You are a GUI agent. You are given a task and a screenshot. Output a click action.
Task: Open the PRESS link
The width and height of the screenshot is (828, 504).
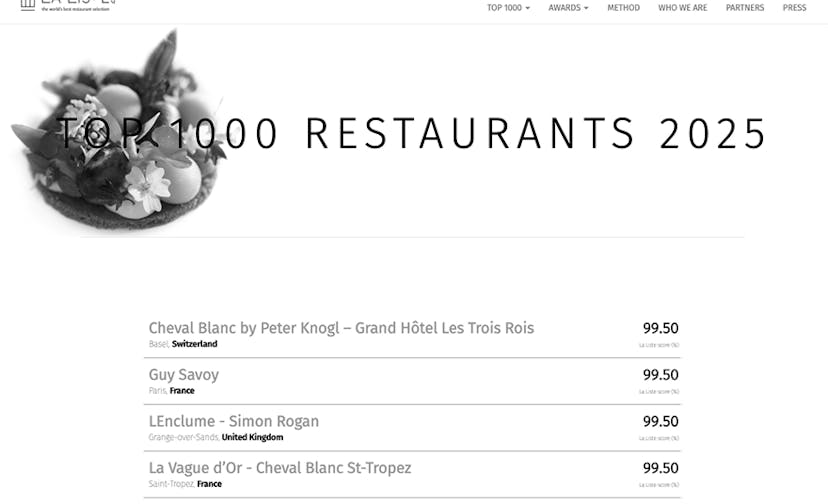794,8
